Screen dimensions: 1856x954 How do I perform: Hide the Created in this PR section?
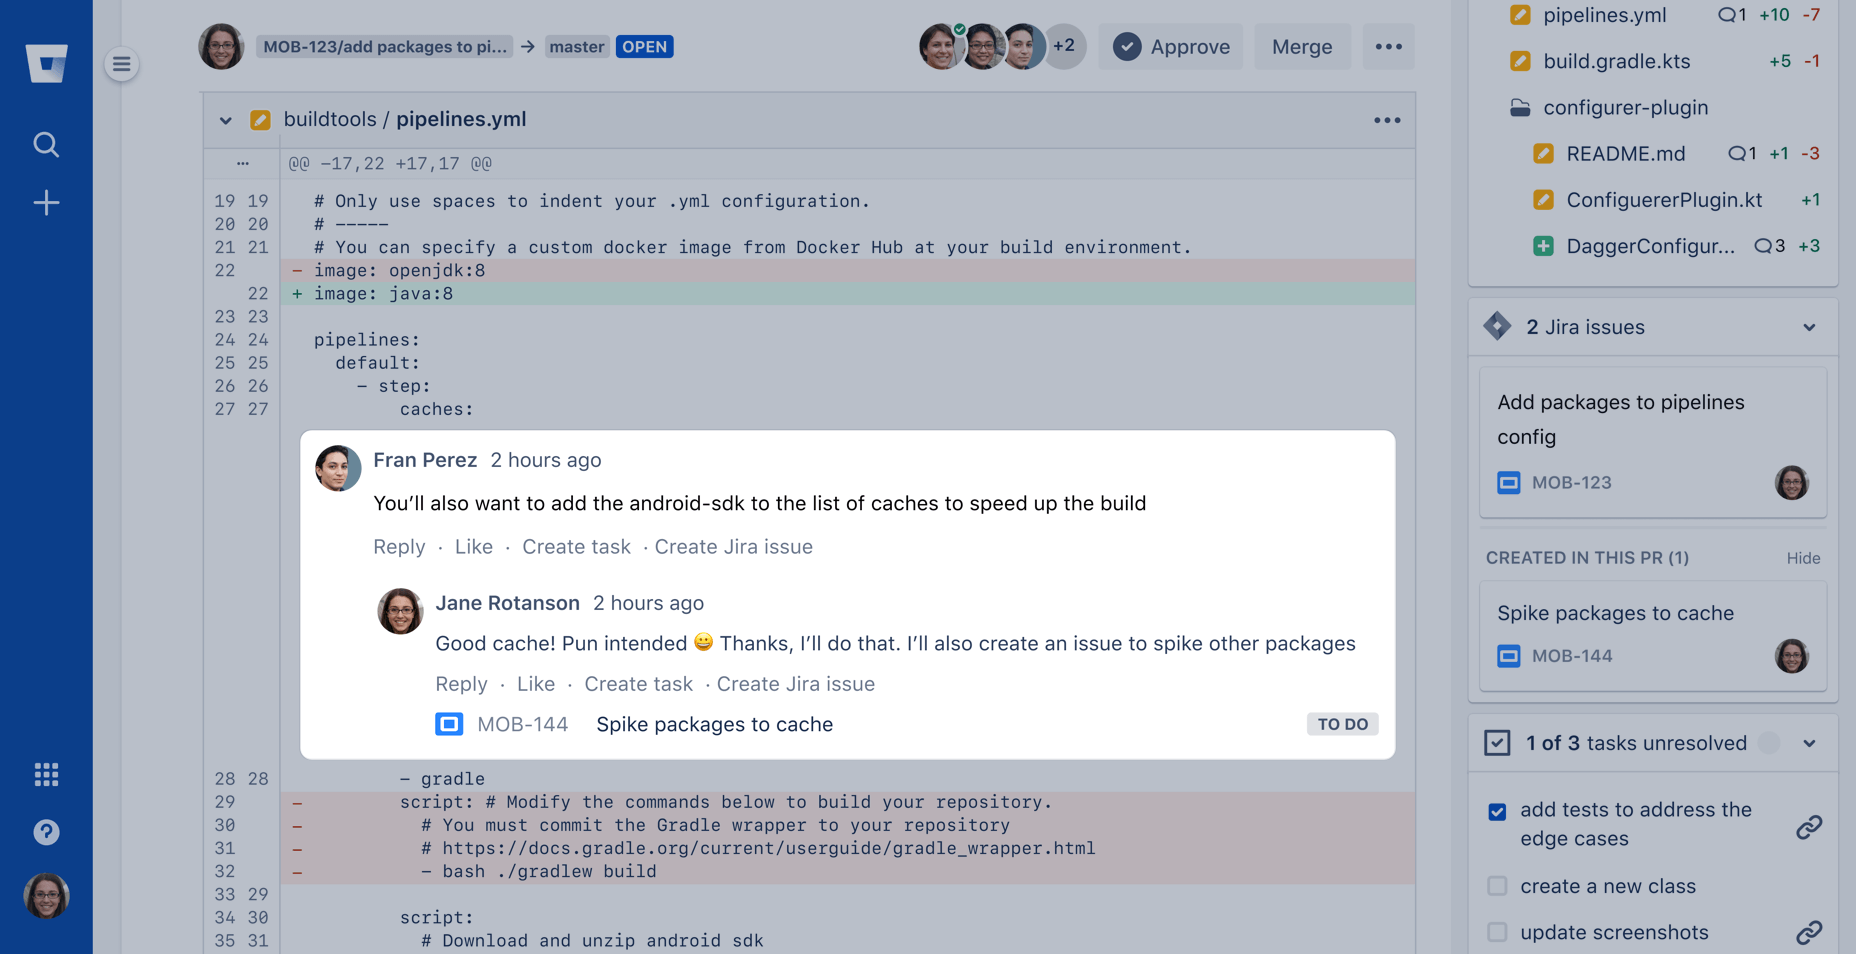[x=1803, y=558]
